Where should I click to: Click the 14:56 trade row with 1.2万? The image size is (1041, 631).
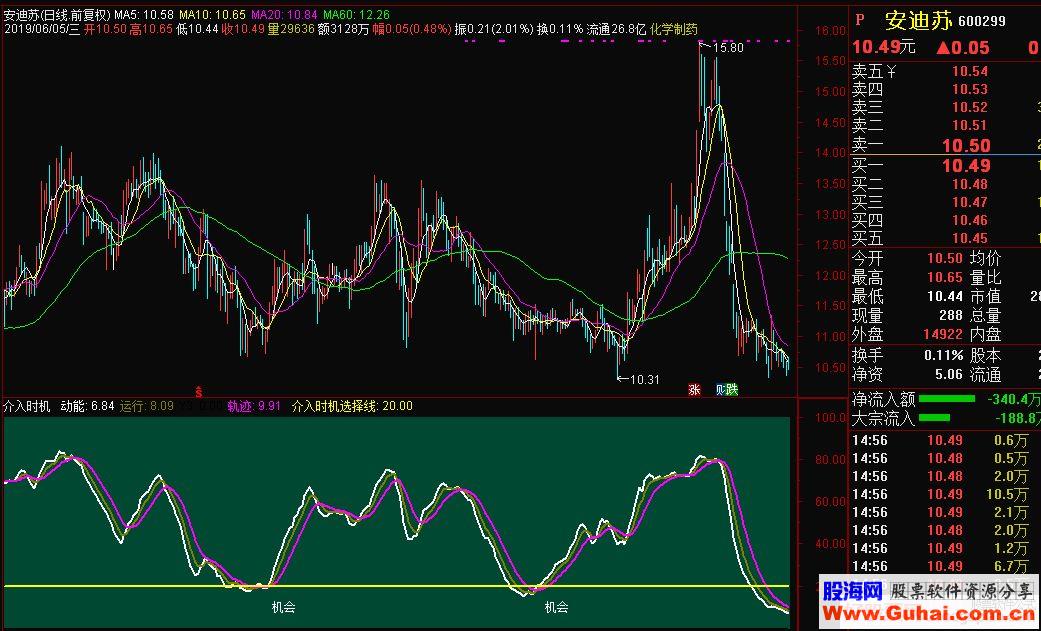tap(941, 548)
